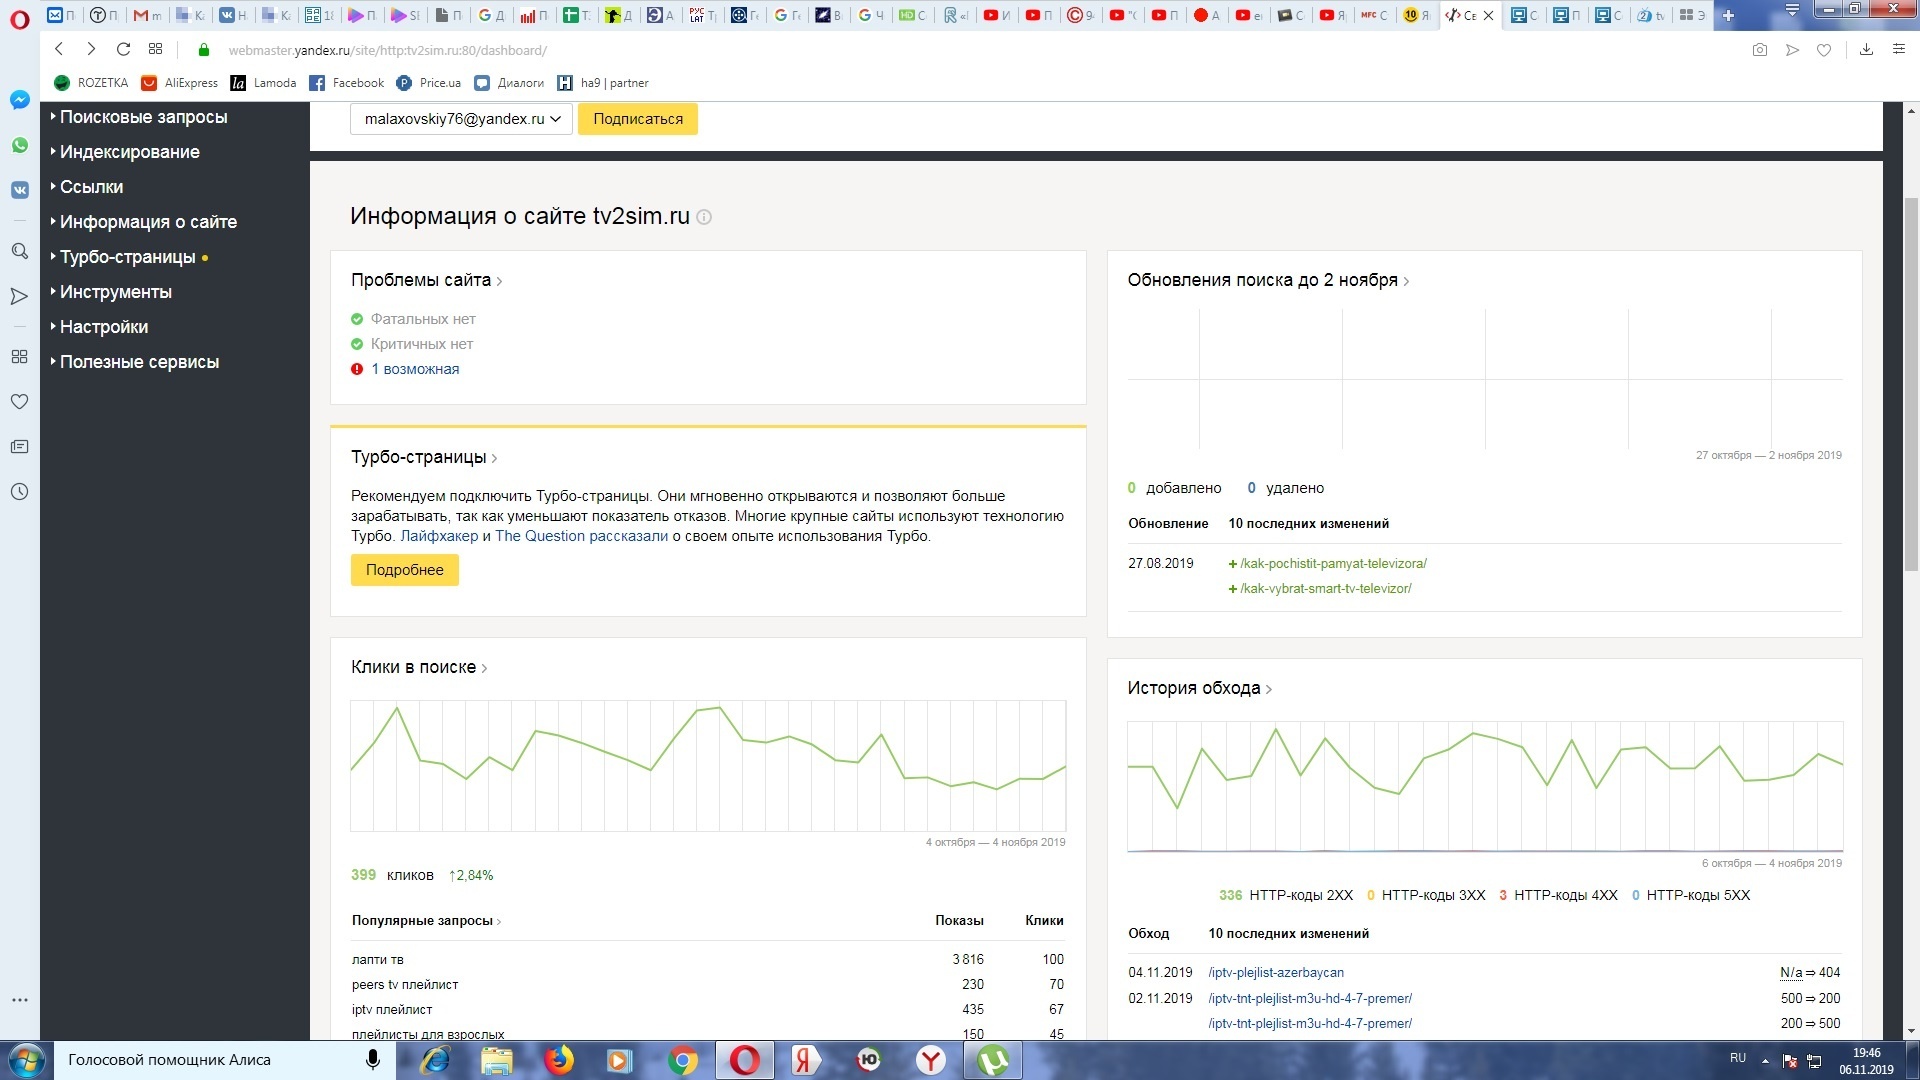
Task: Open Инструменты menu in sidebar
Action: [x=115, y=292]
